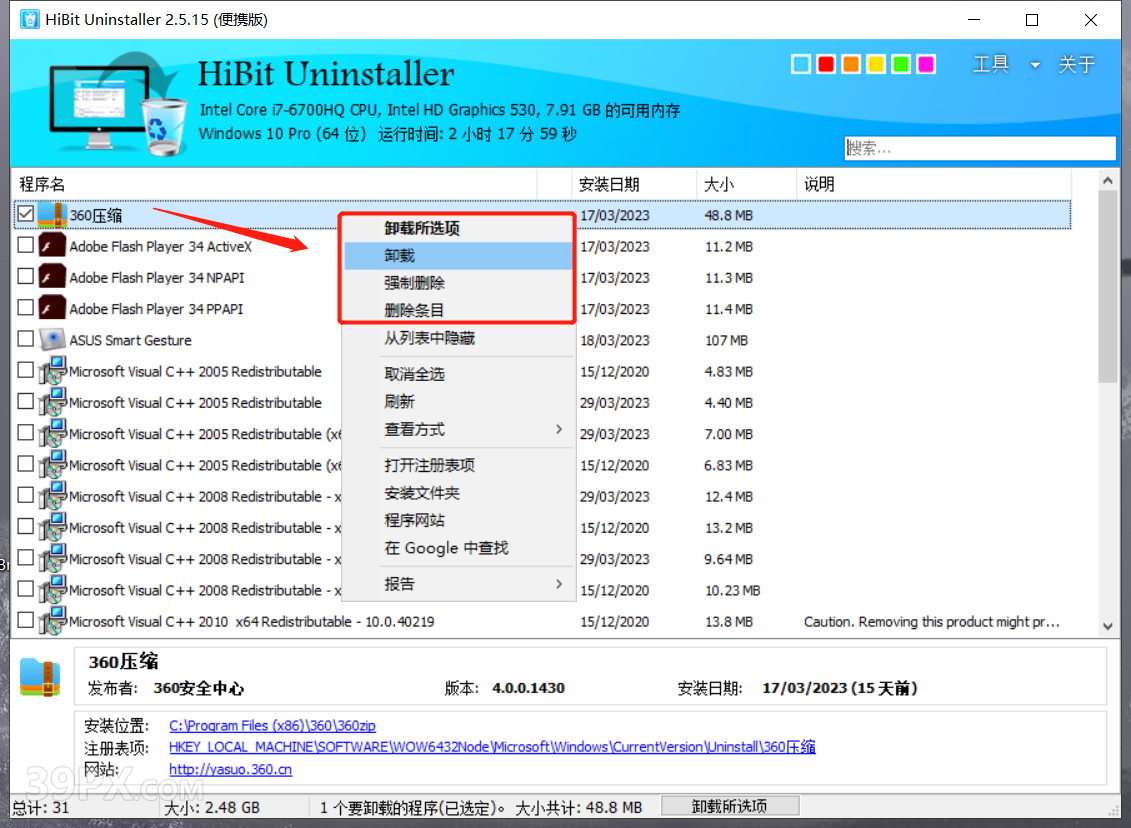Click 在 Google 中查找 menu entry

[458, 547]
